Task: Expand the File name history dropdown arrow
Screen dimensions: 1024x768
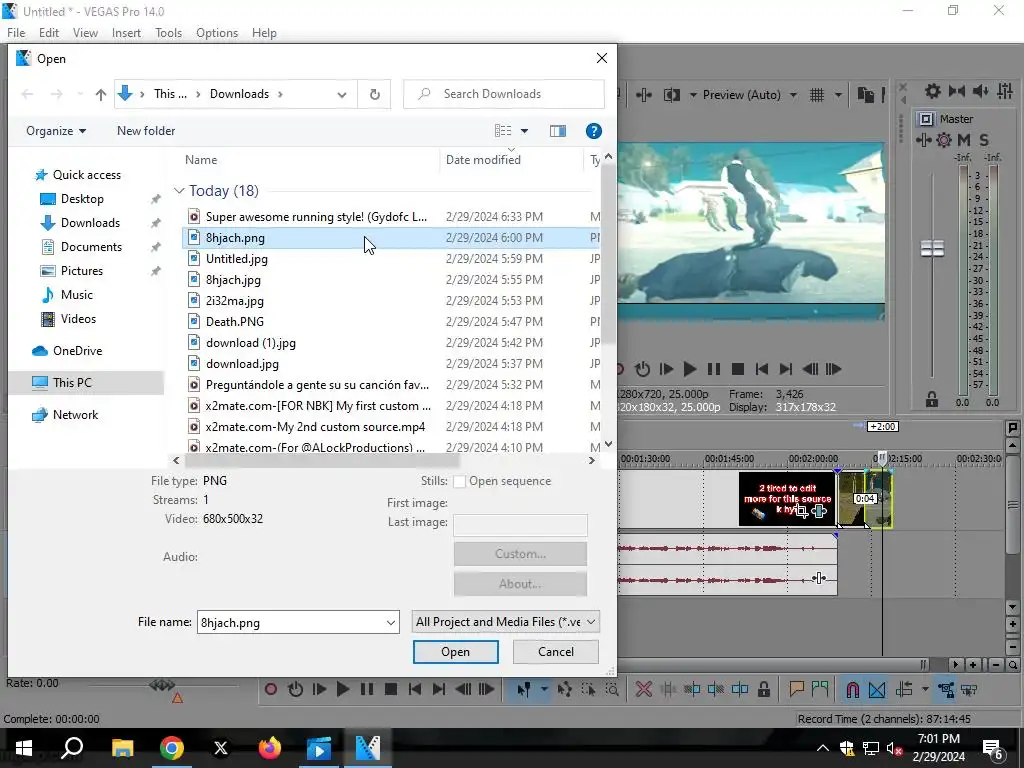Action: [391, 622]
